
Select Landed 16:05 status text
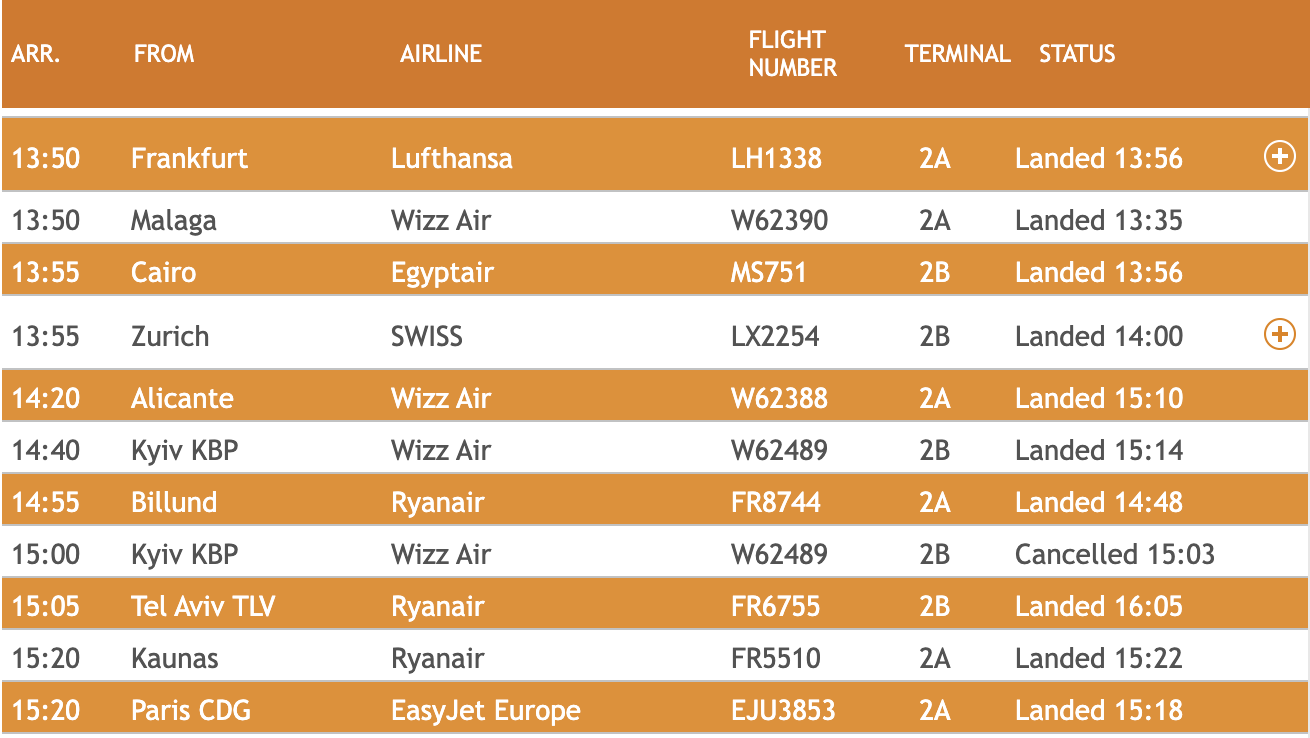click(x=1099, y=606)
